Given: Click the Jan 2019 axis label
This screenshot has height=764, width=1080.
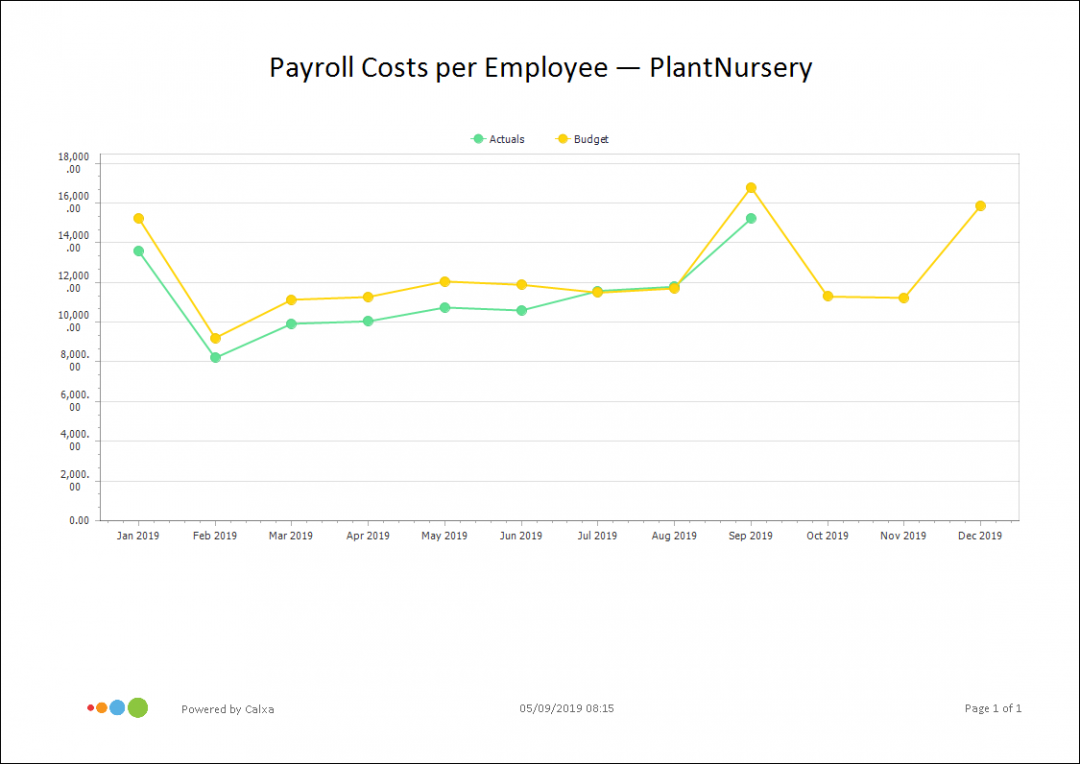Looking at the screenshot, I should click(x=137, y=535).
